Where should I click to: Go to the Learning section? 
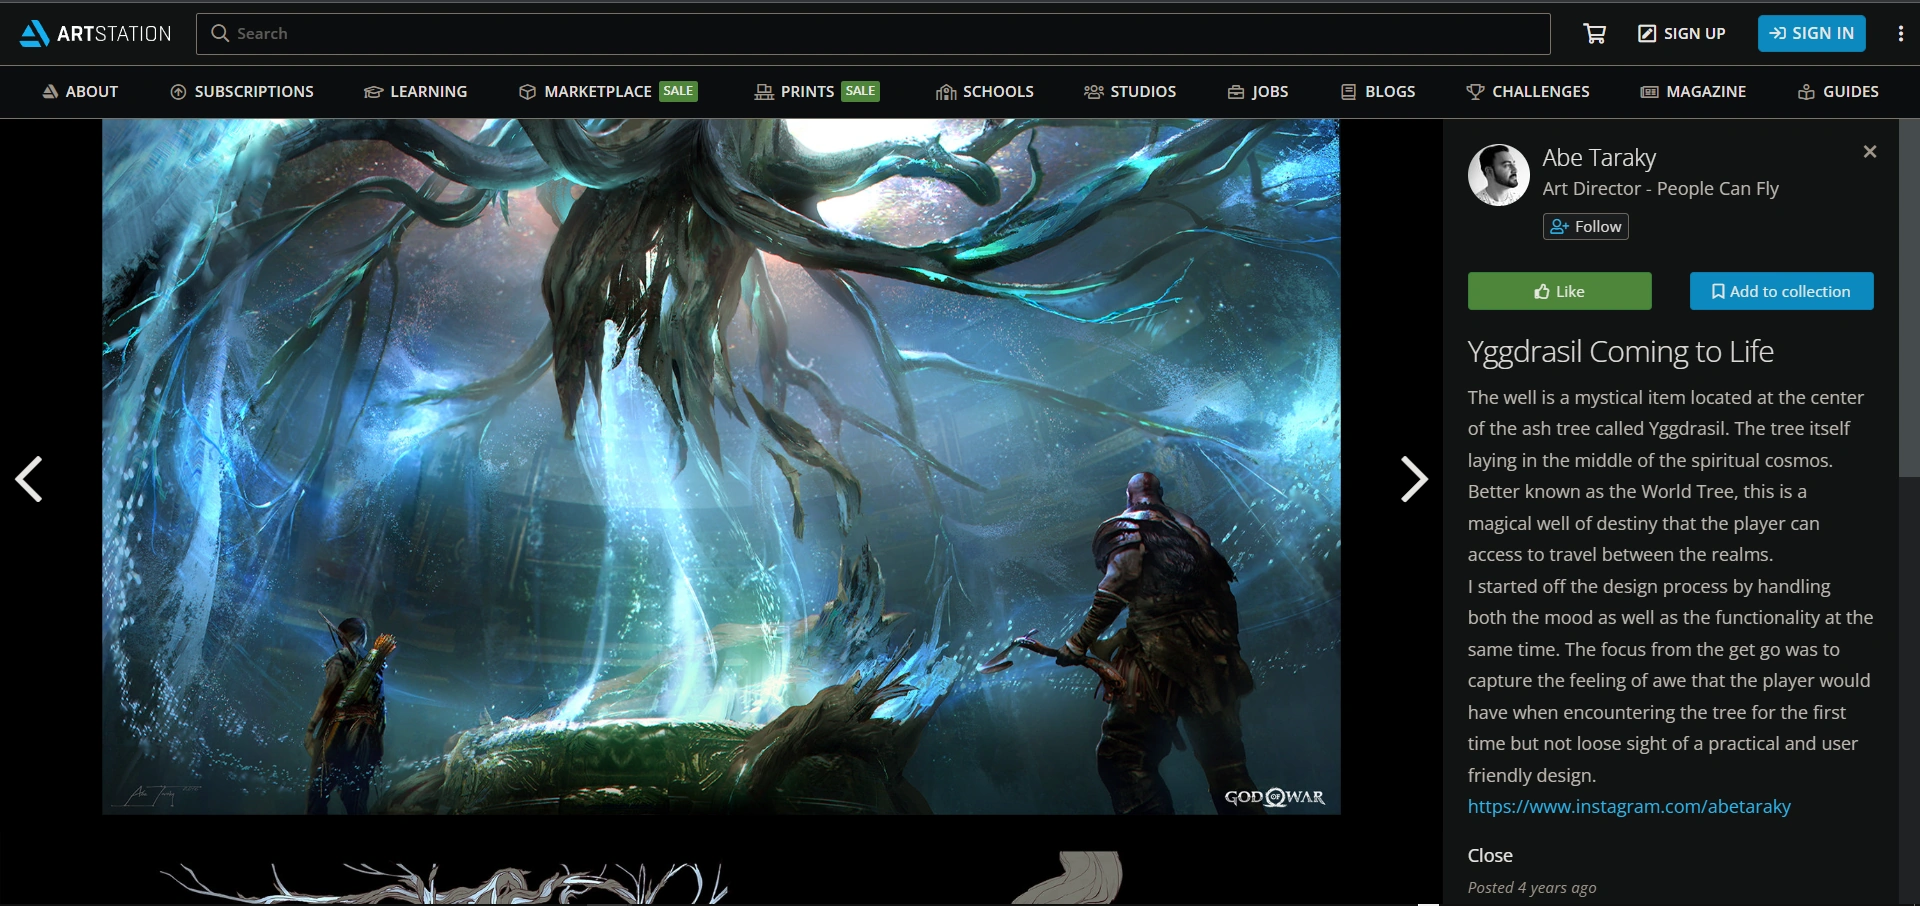point(415,92)
